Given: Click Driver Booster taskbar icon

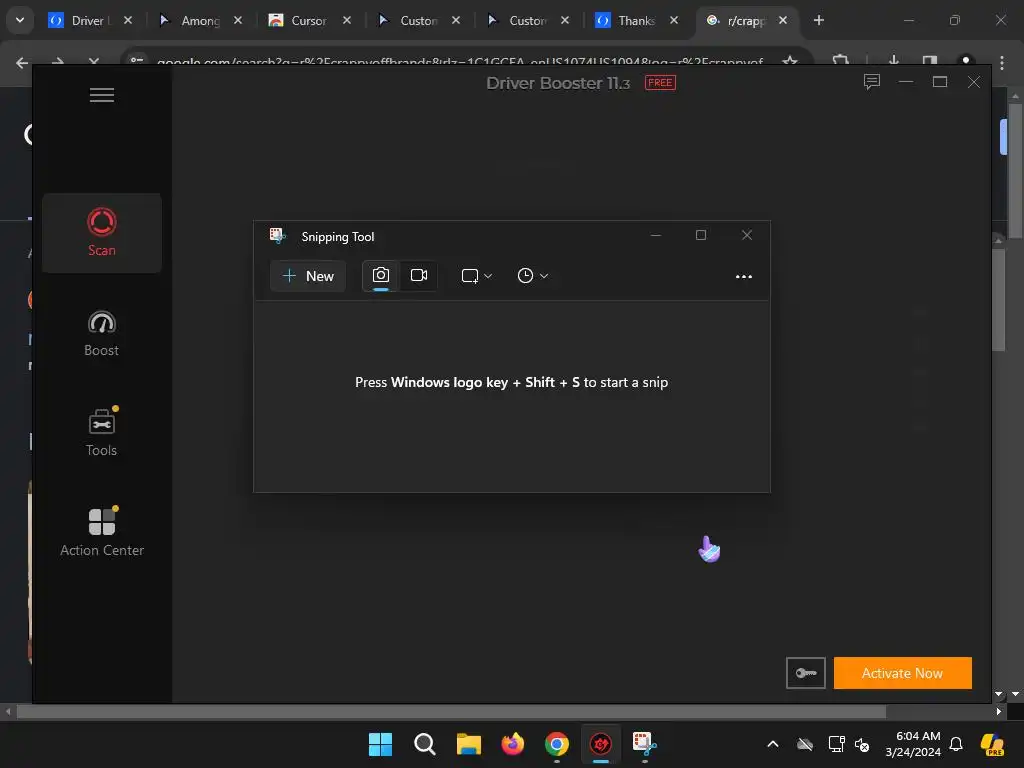Looking at the screenshot, I should click(601, 744).
